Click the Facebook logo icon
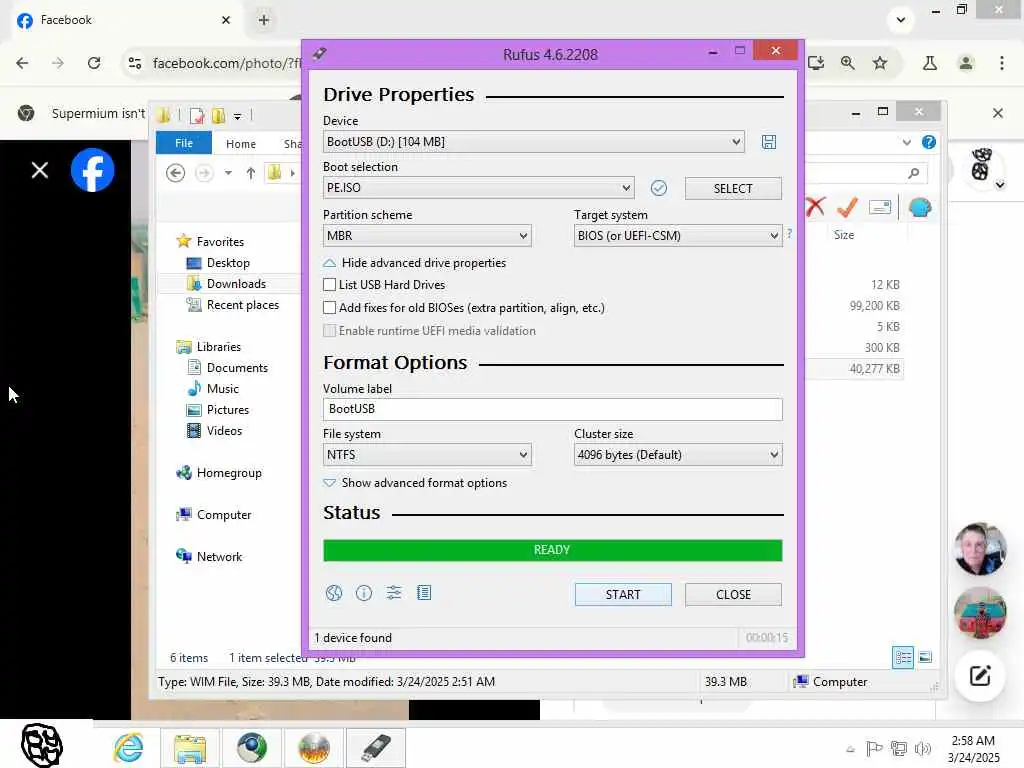1024x768 pixels. coord(93,170)
